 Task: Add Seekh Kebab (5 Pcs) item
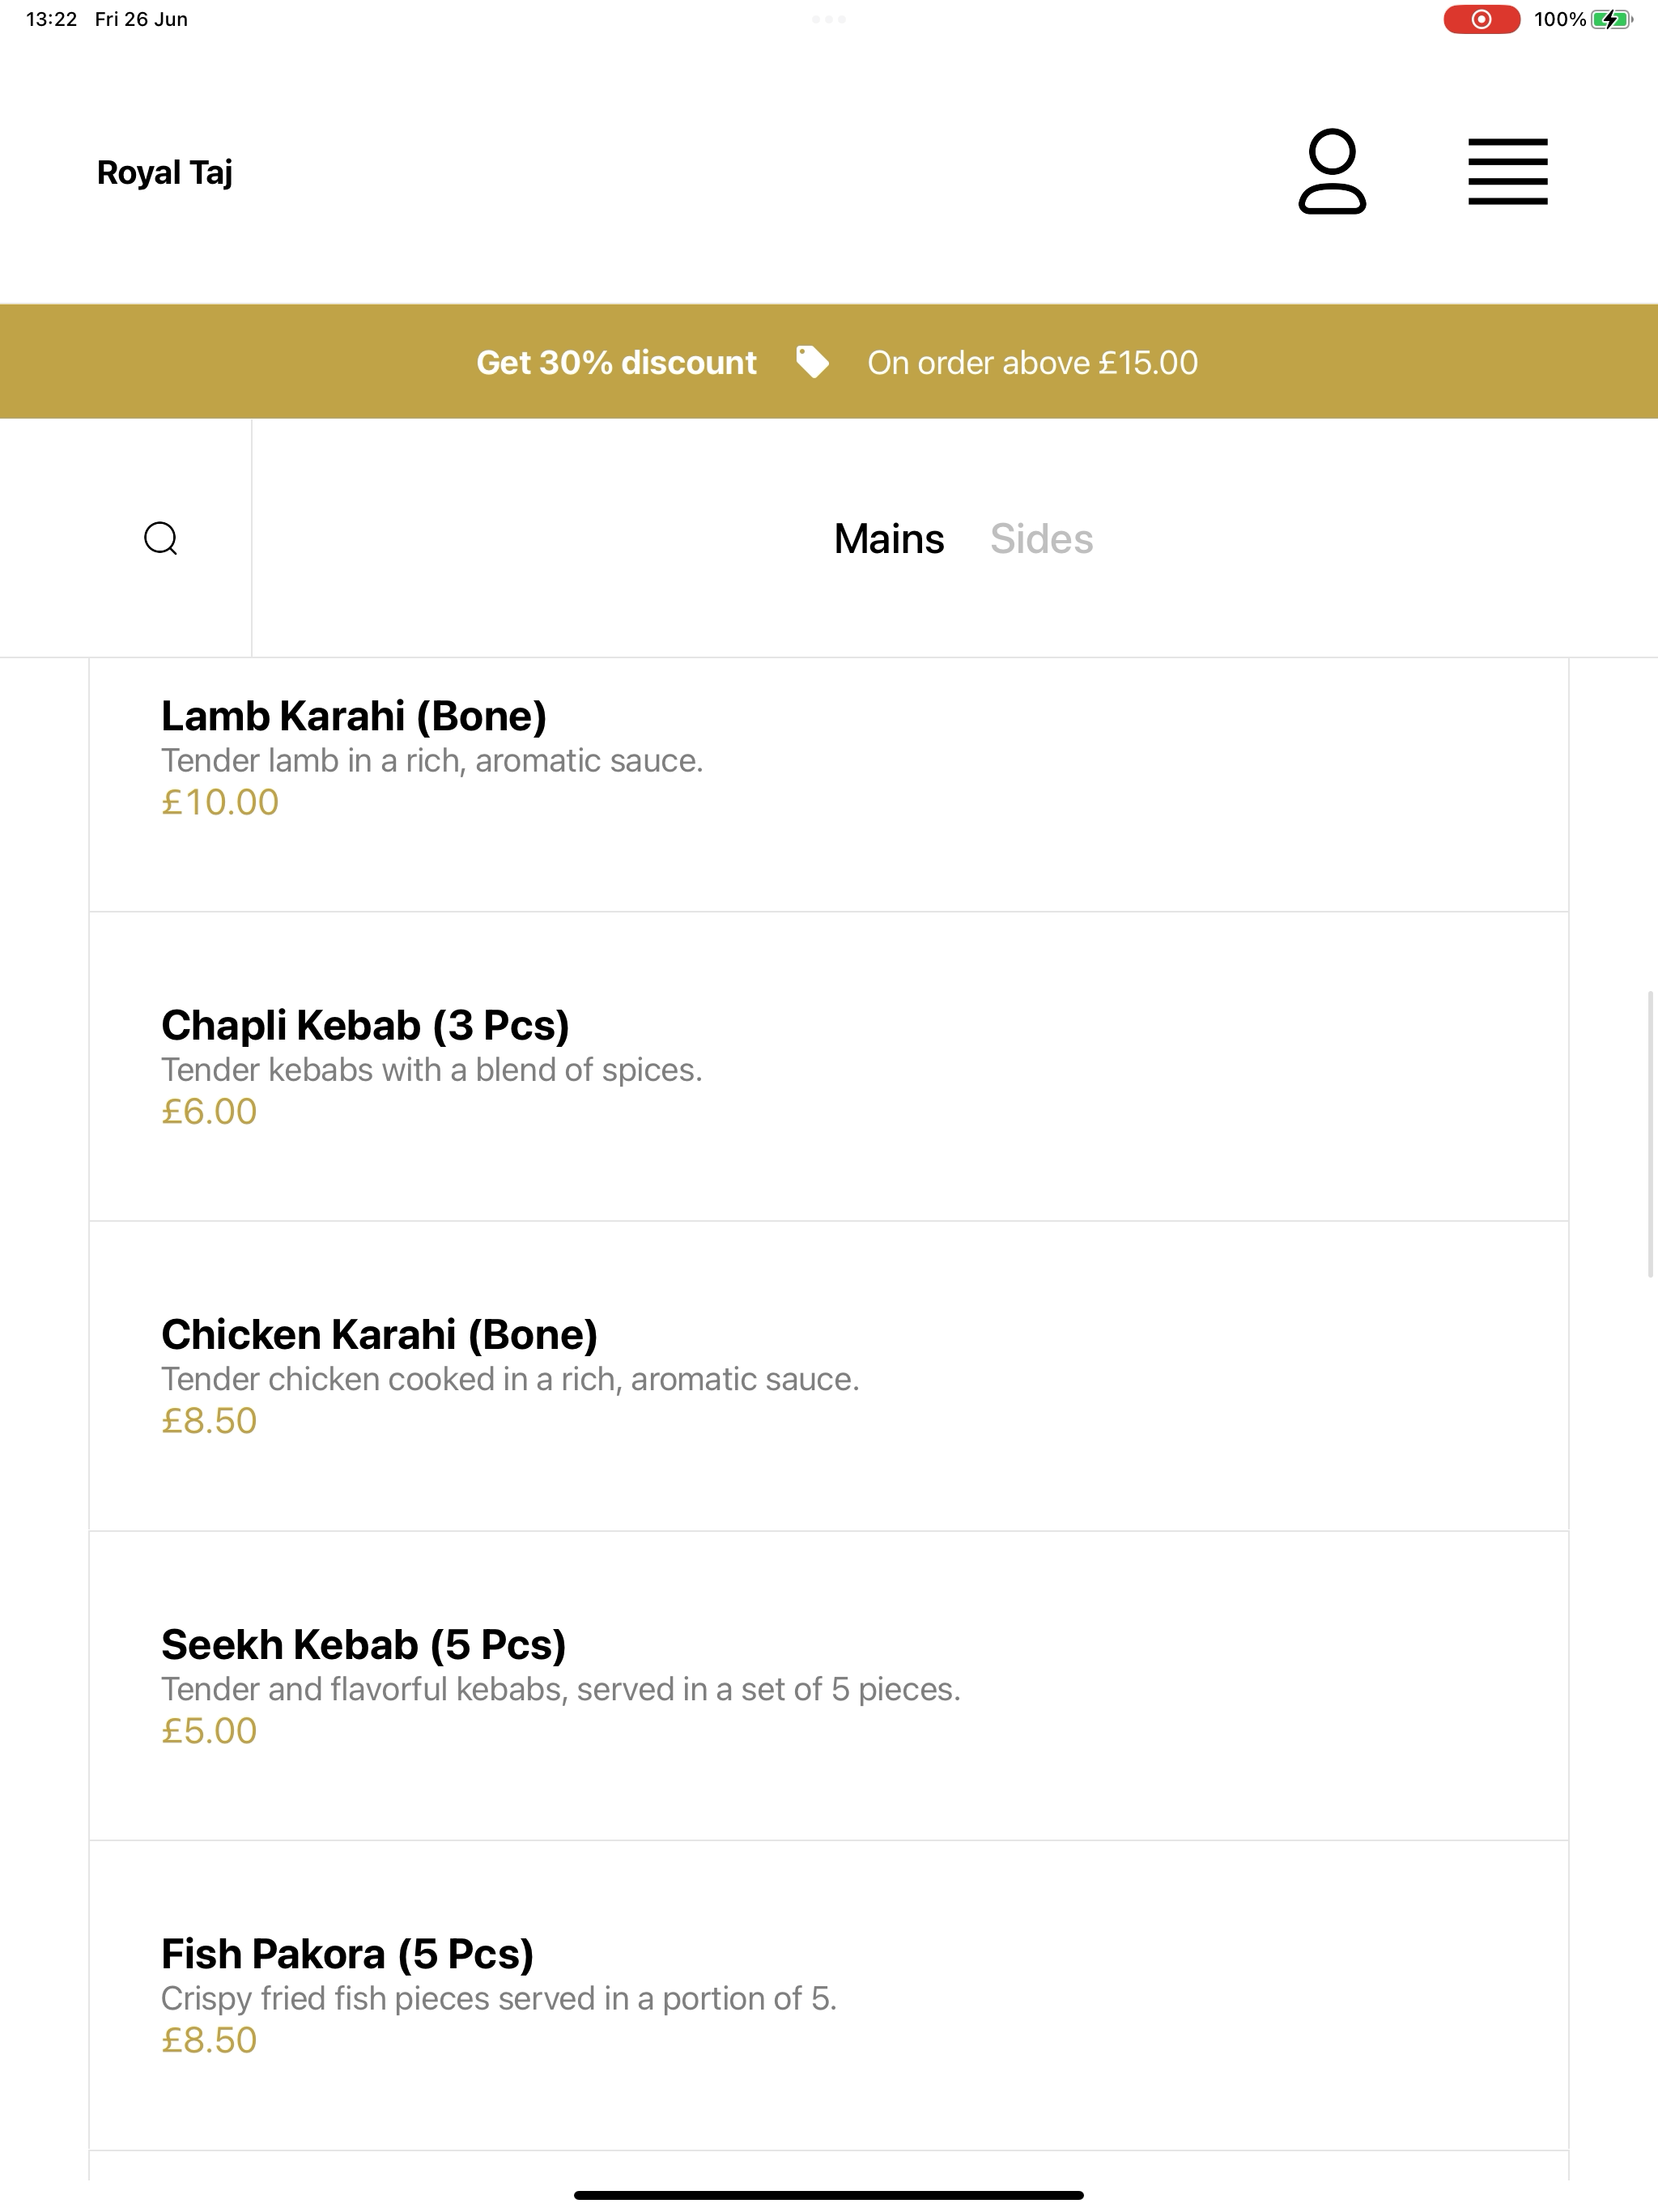(x=829, y=1686)
